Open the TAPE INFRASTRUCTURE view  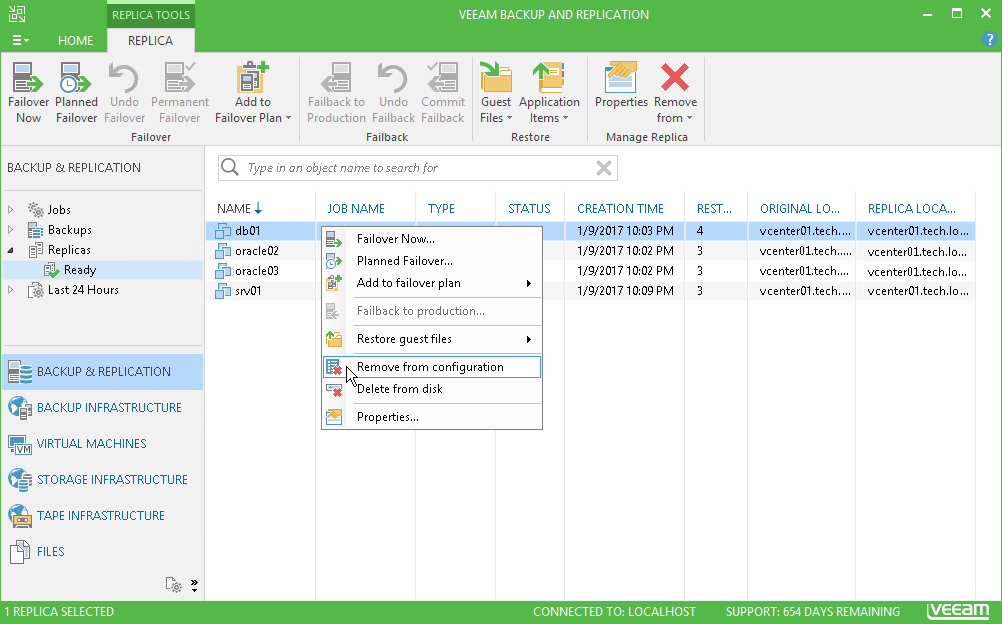click(102, 515)
